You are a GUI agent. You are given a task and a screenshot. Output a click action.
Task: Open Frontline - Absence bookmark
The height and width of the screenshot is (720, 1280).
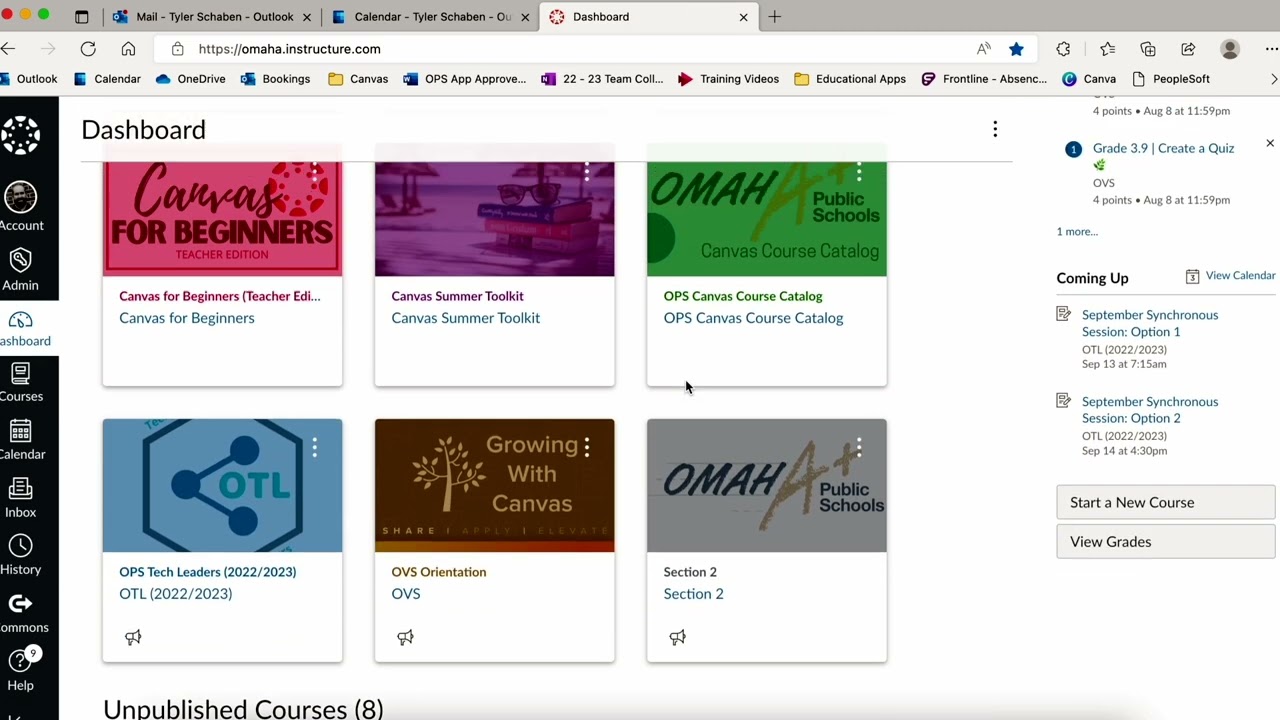click(984, 79)
